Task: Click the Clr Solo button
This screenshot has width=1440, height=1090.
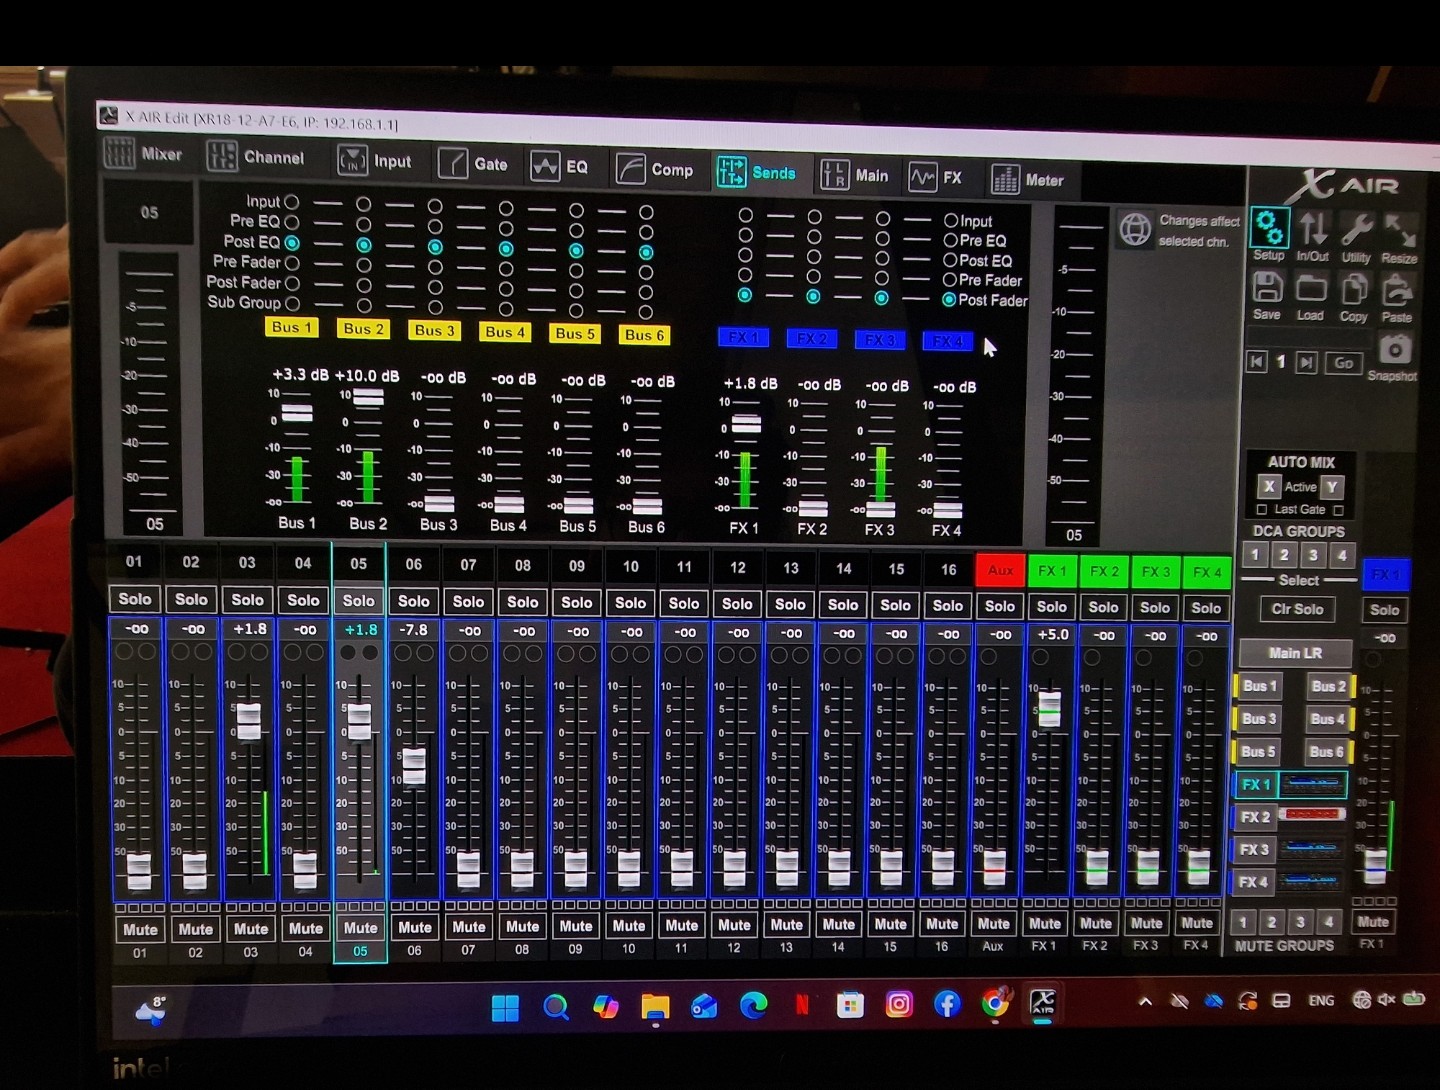Action: pos(1297,609)
